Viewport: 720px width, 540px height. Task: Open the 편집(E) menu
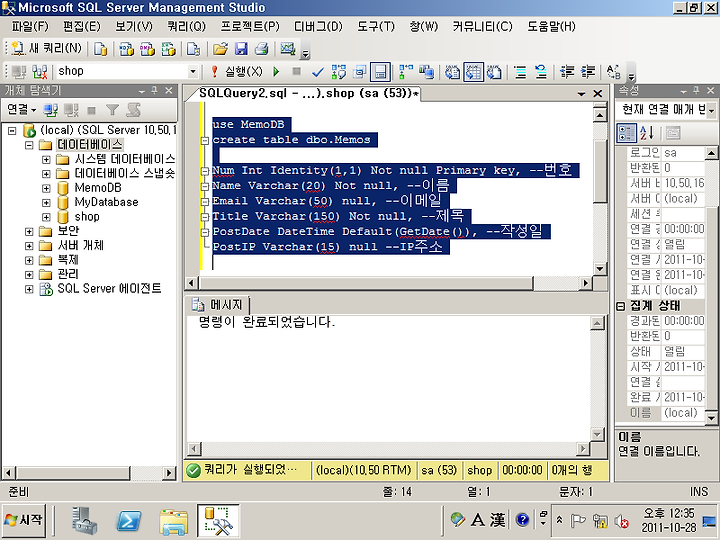[x=82, y=27]
